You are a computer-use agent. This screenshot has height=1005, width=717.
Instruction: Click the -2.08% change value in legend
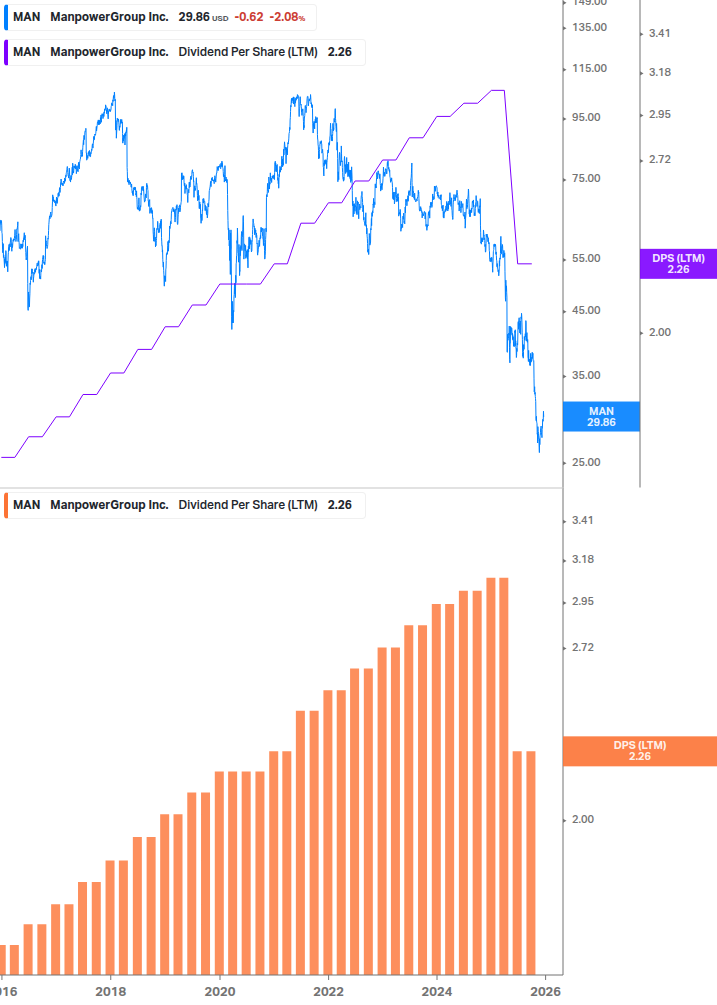point(287,17)
